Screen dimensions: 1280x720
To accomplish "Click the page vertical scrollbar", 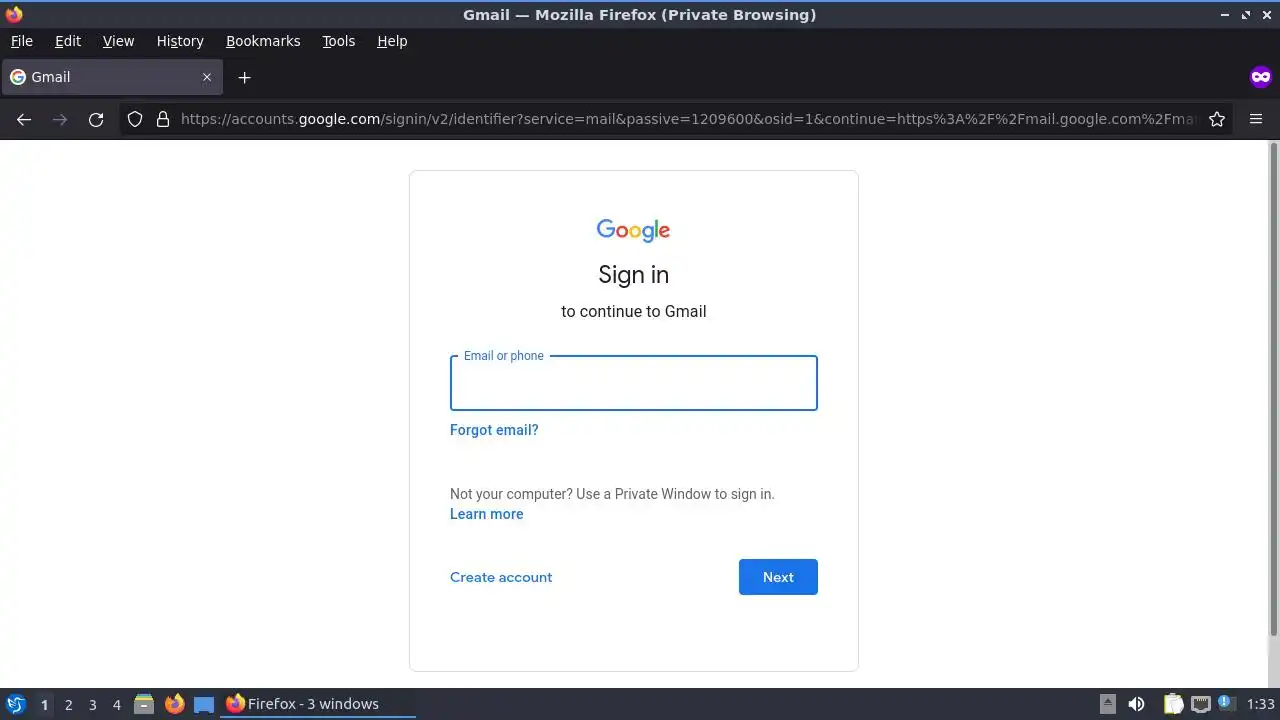I will 1273,390.
